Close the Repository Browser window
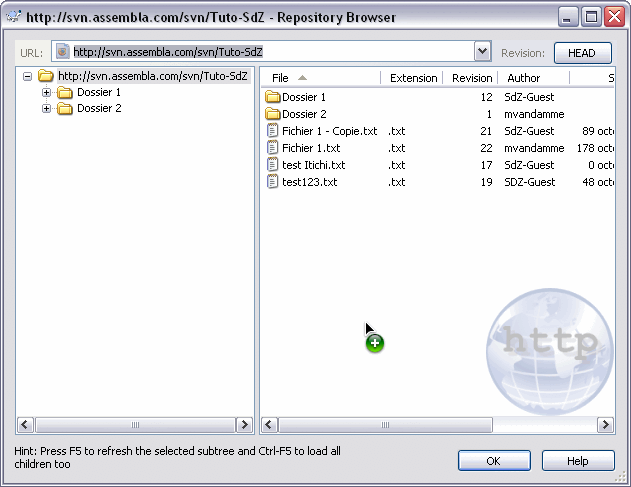 tap(615, 17)
